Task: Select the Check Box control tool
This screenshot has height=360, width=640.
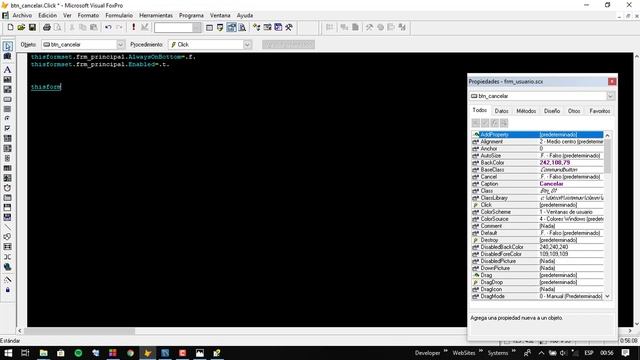Action: [7, 129]
